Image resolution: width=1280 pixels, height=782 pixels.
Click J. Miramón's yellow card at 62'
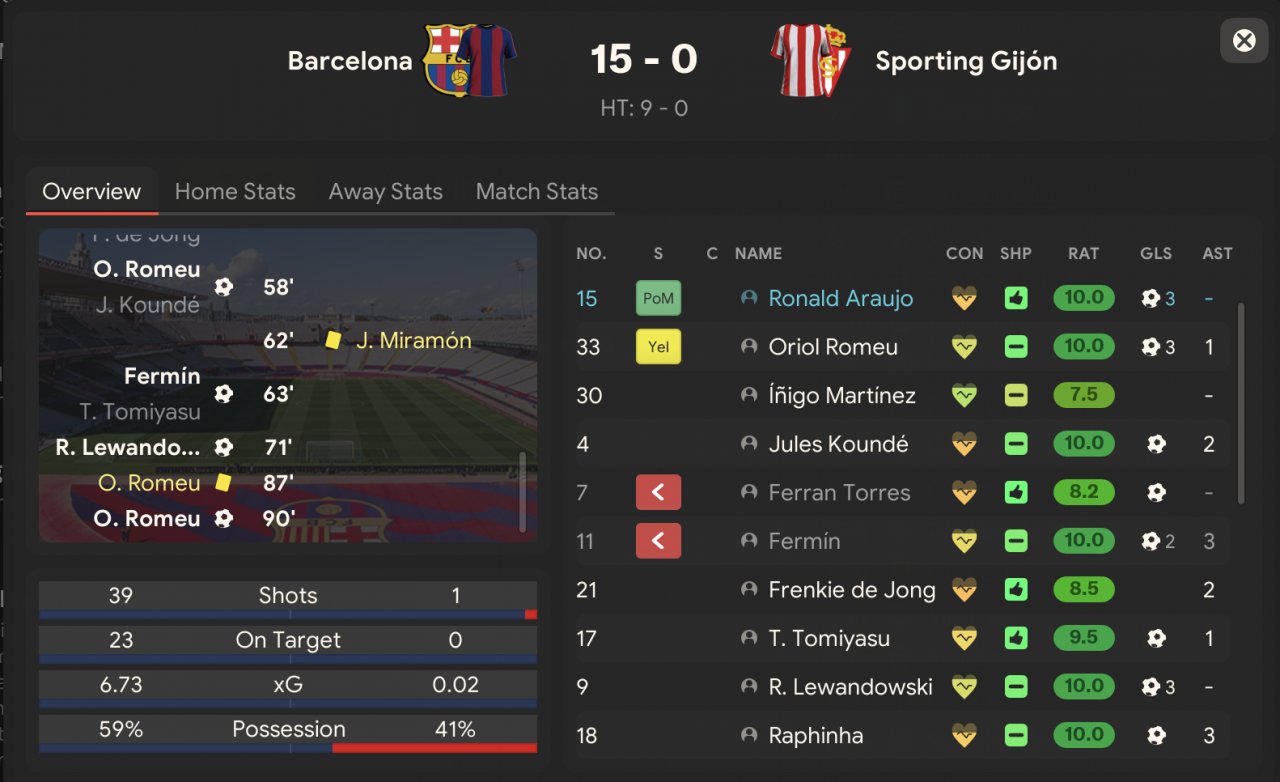pos(333,341)
